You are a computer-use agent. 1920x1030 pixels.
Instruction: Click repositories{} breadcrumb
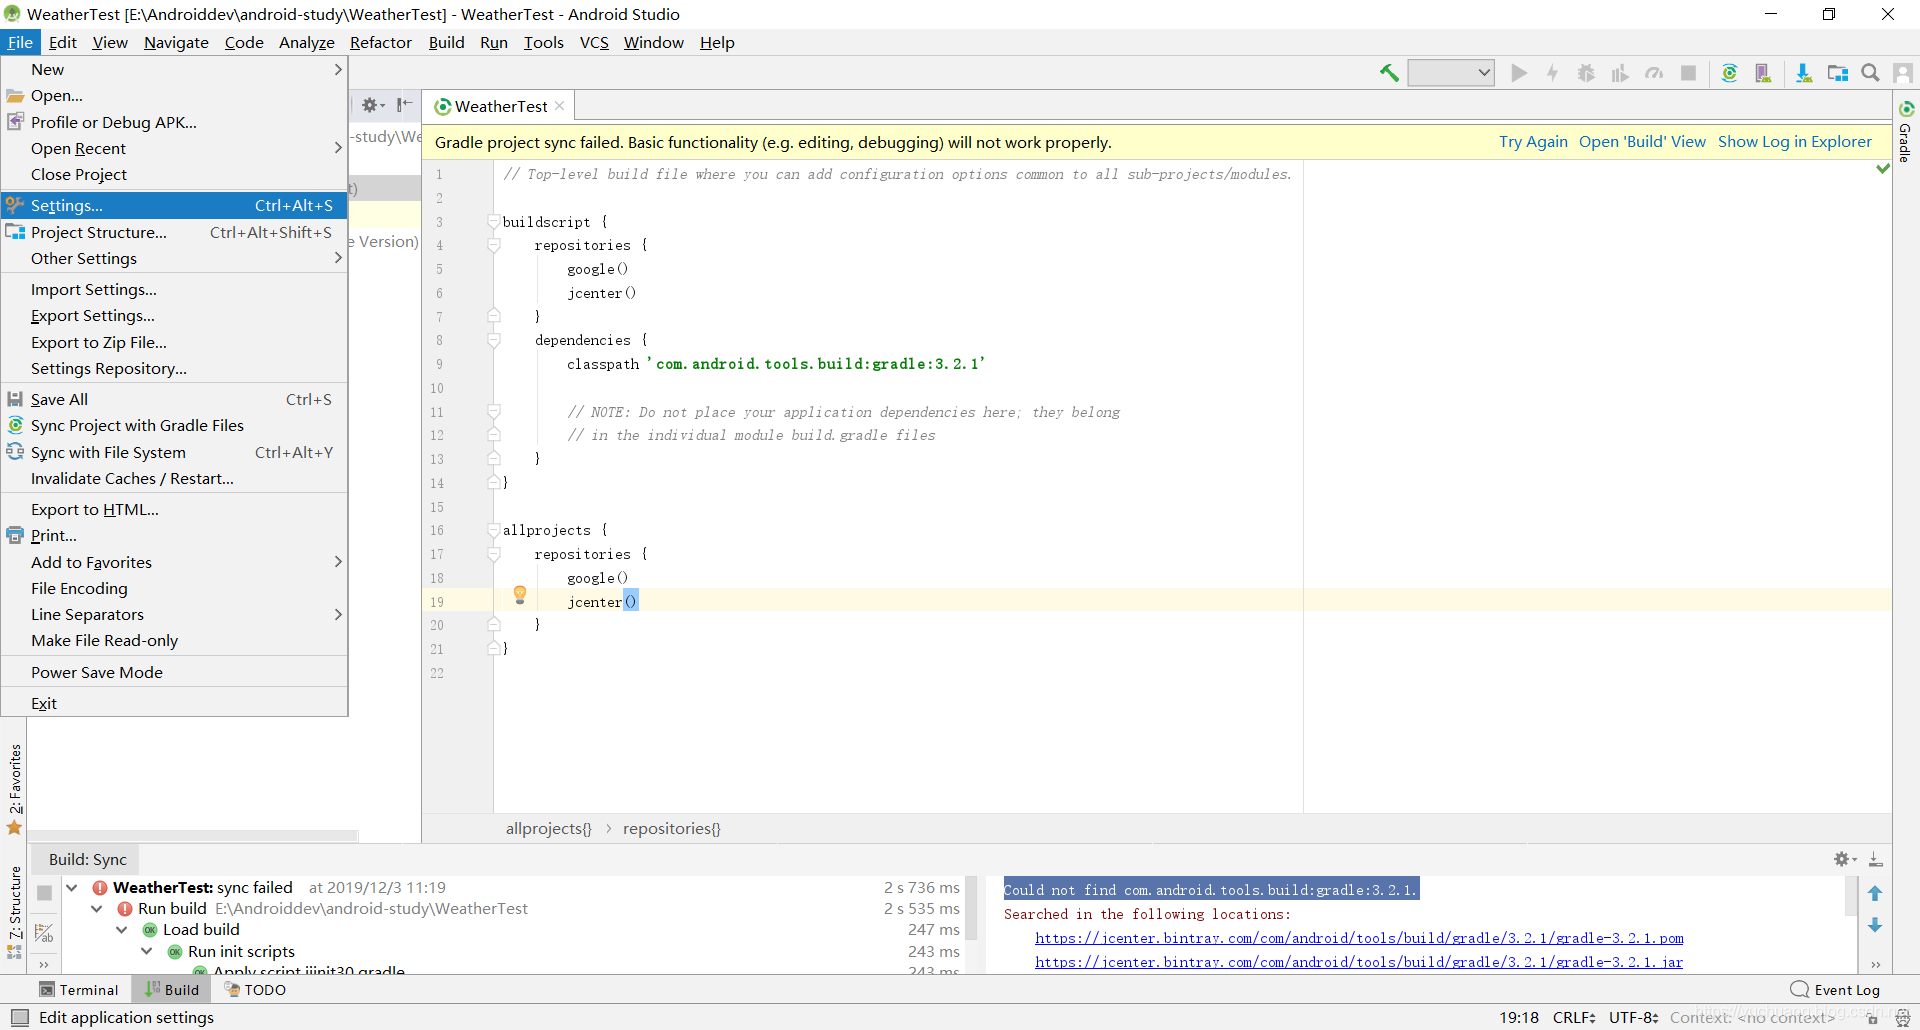pyautogui.click(x=671, y=828)
